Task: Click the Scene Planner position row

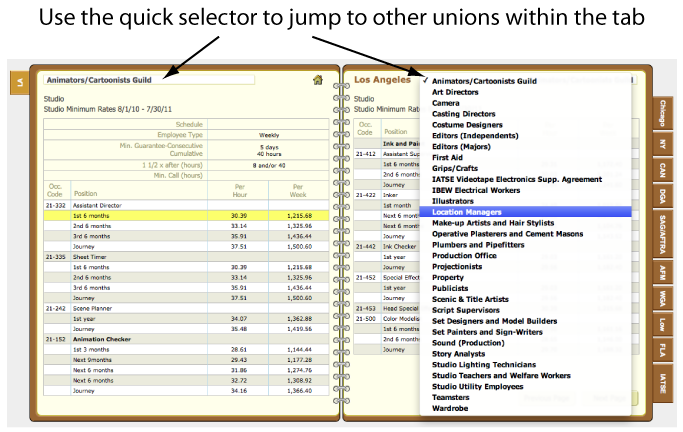Action: pyautogui.click(x=186, y=308)
